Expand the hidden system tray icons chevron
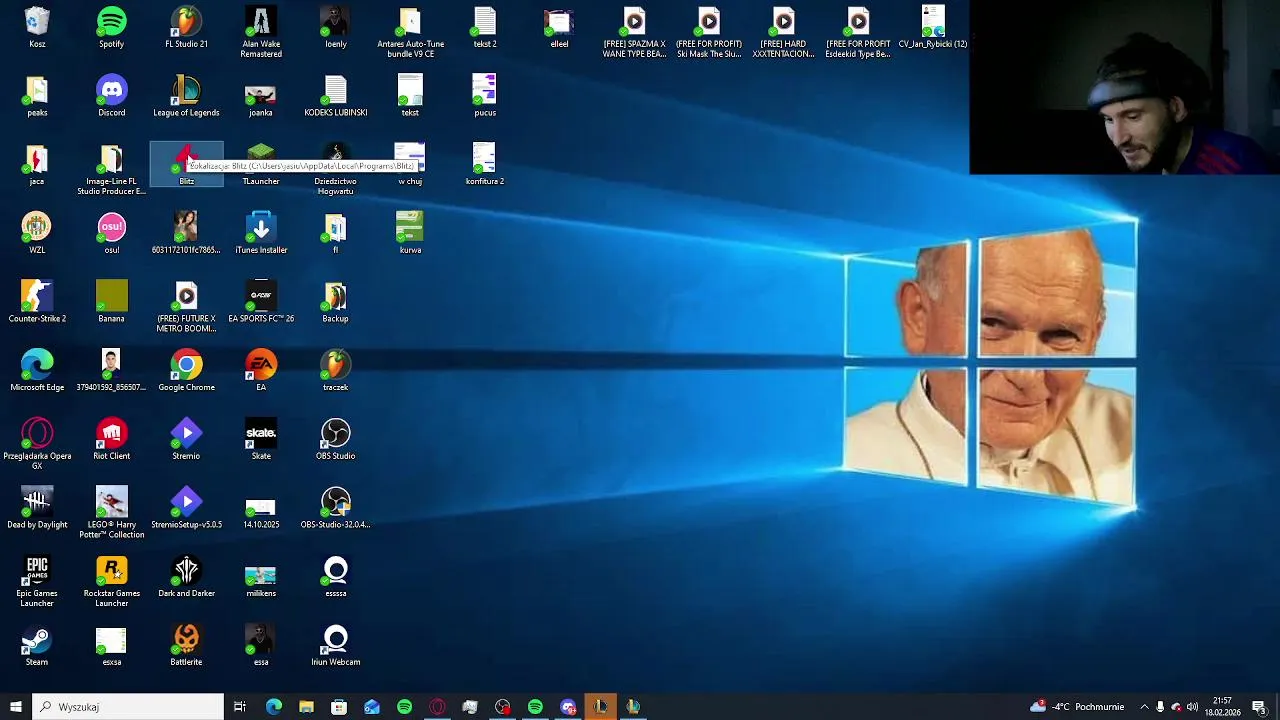The height and width of the screenshot is (720, 1280). pos(1144,707)
